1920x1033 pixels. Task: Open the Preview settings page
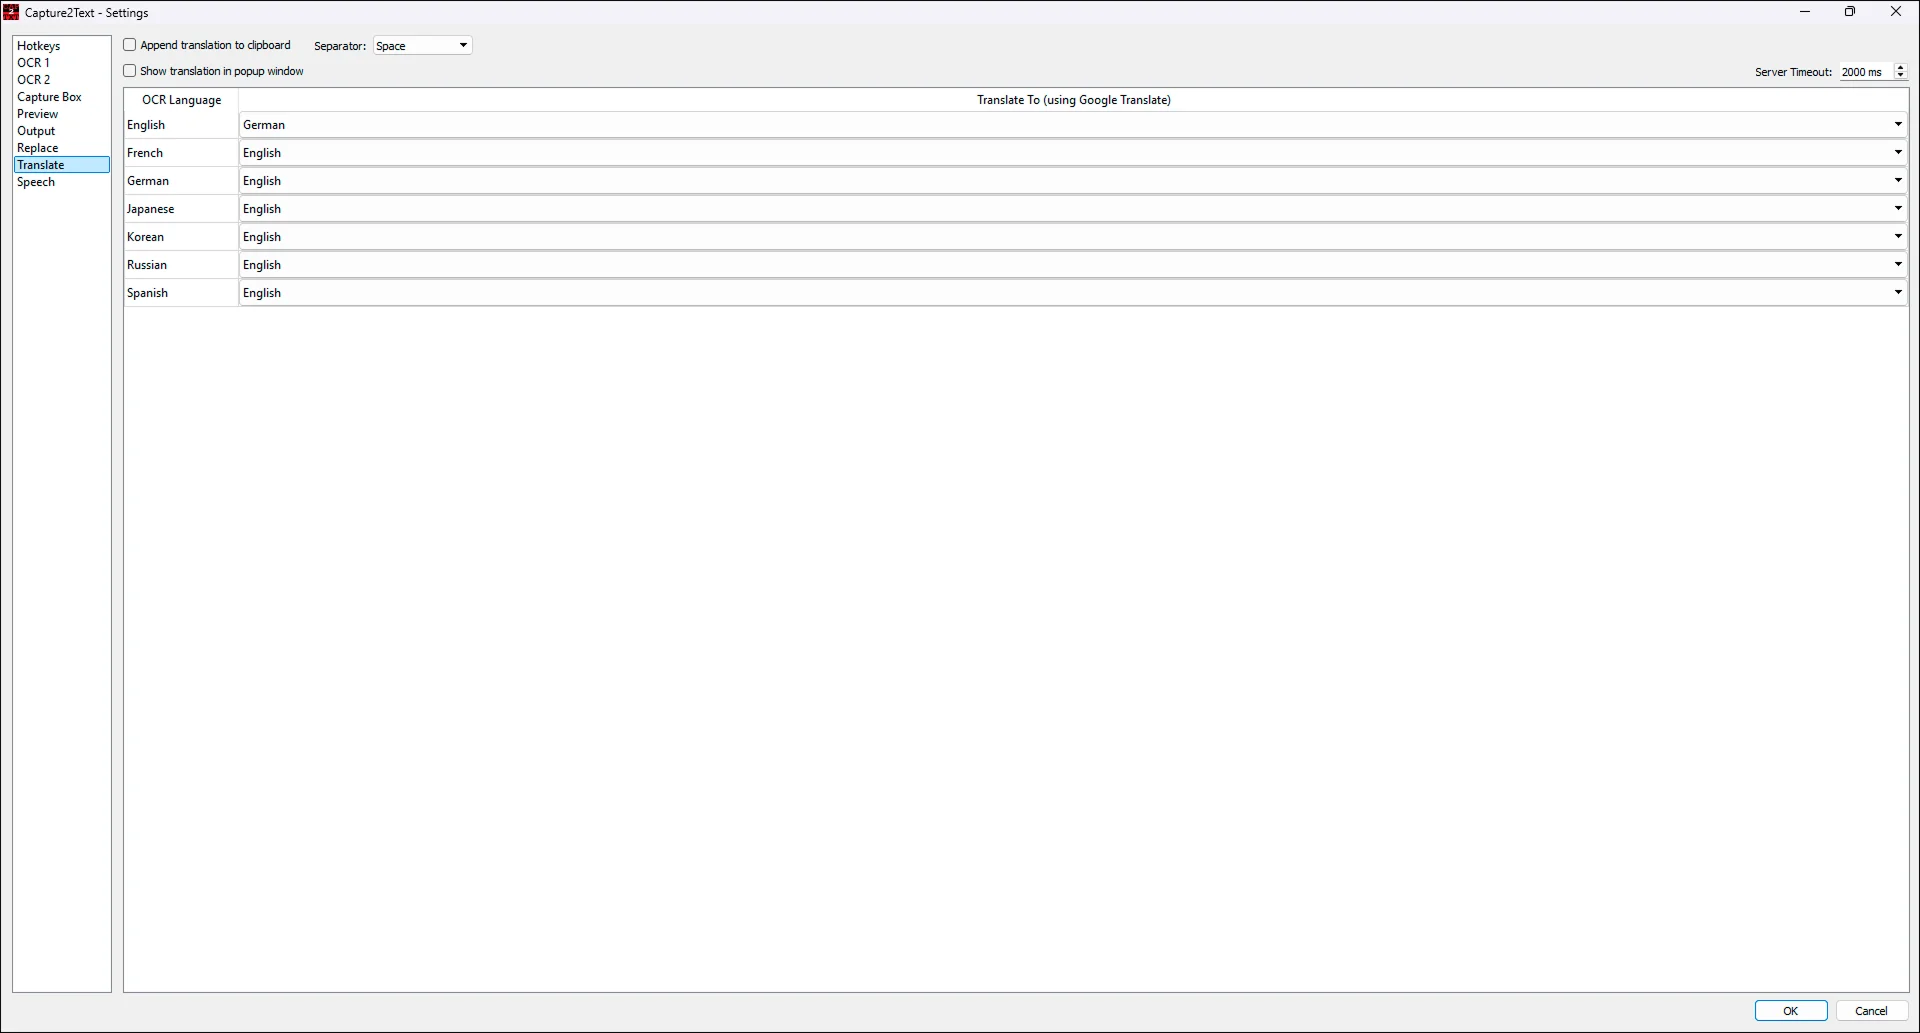click(62, 114)
